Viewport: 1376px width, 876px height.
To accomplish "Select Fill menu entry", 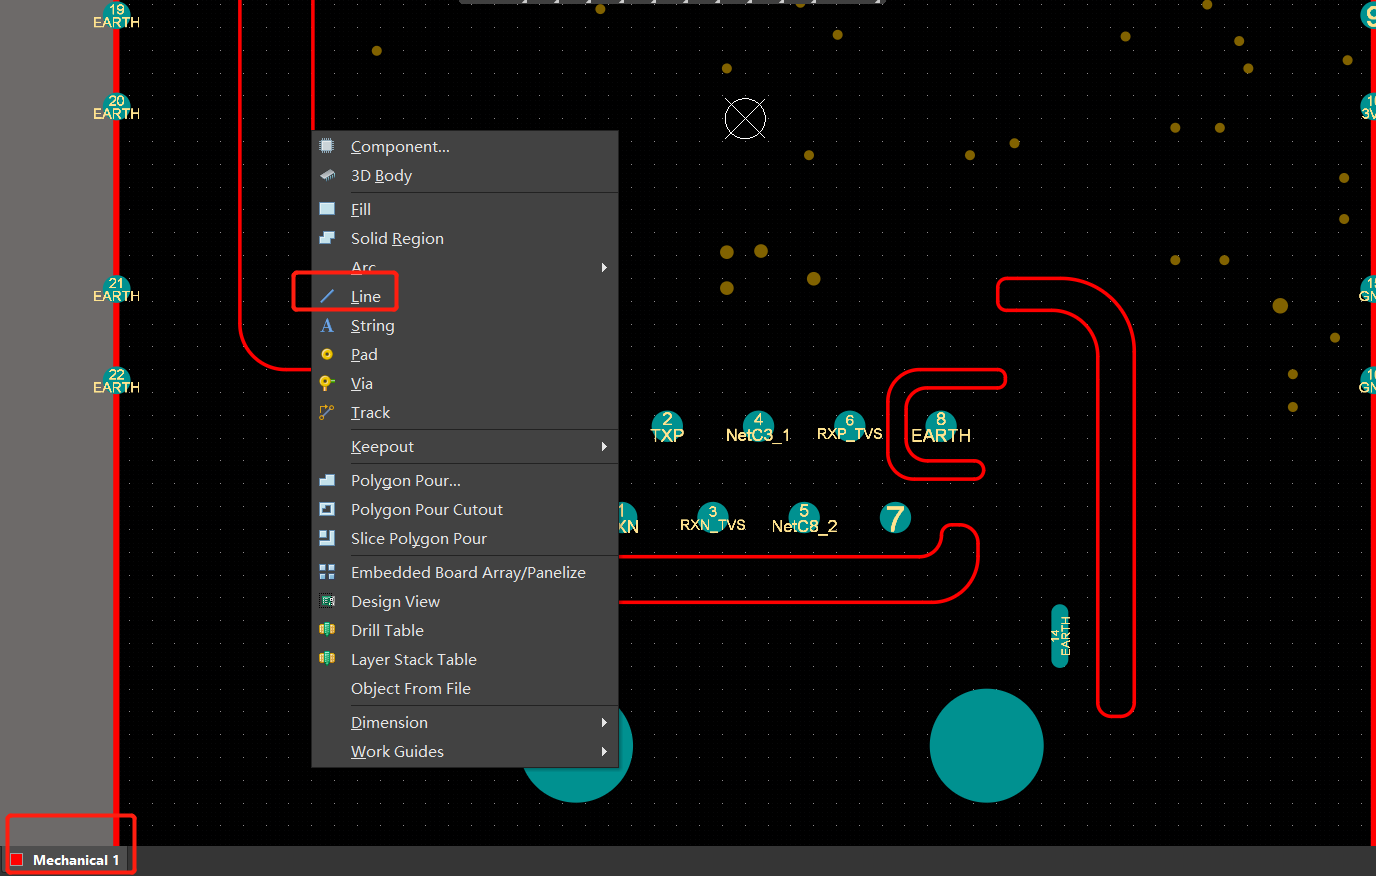I will click(x=465, y=209).
